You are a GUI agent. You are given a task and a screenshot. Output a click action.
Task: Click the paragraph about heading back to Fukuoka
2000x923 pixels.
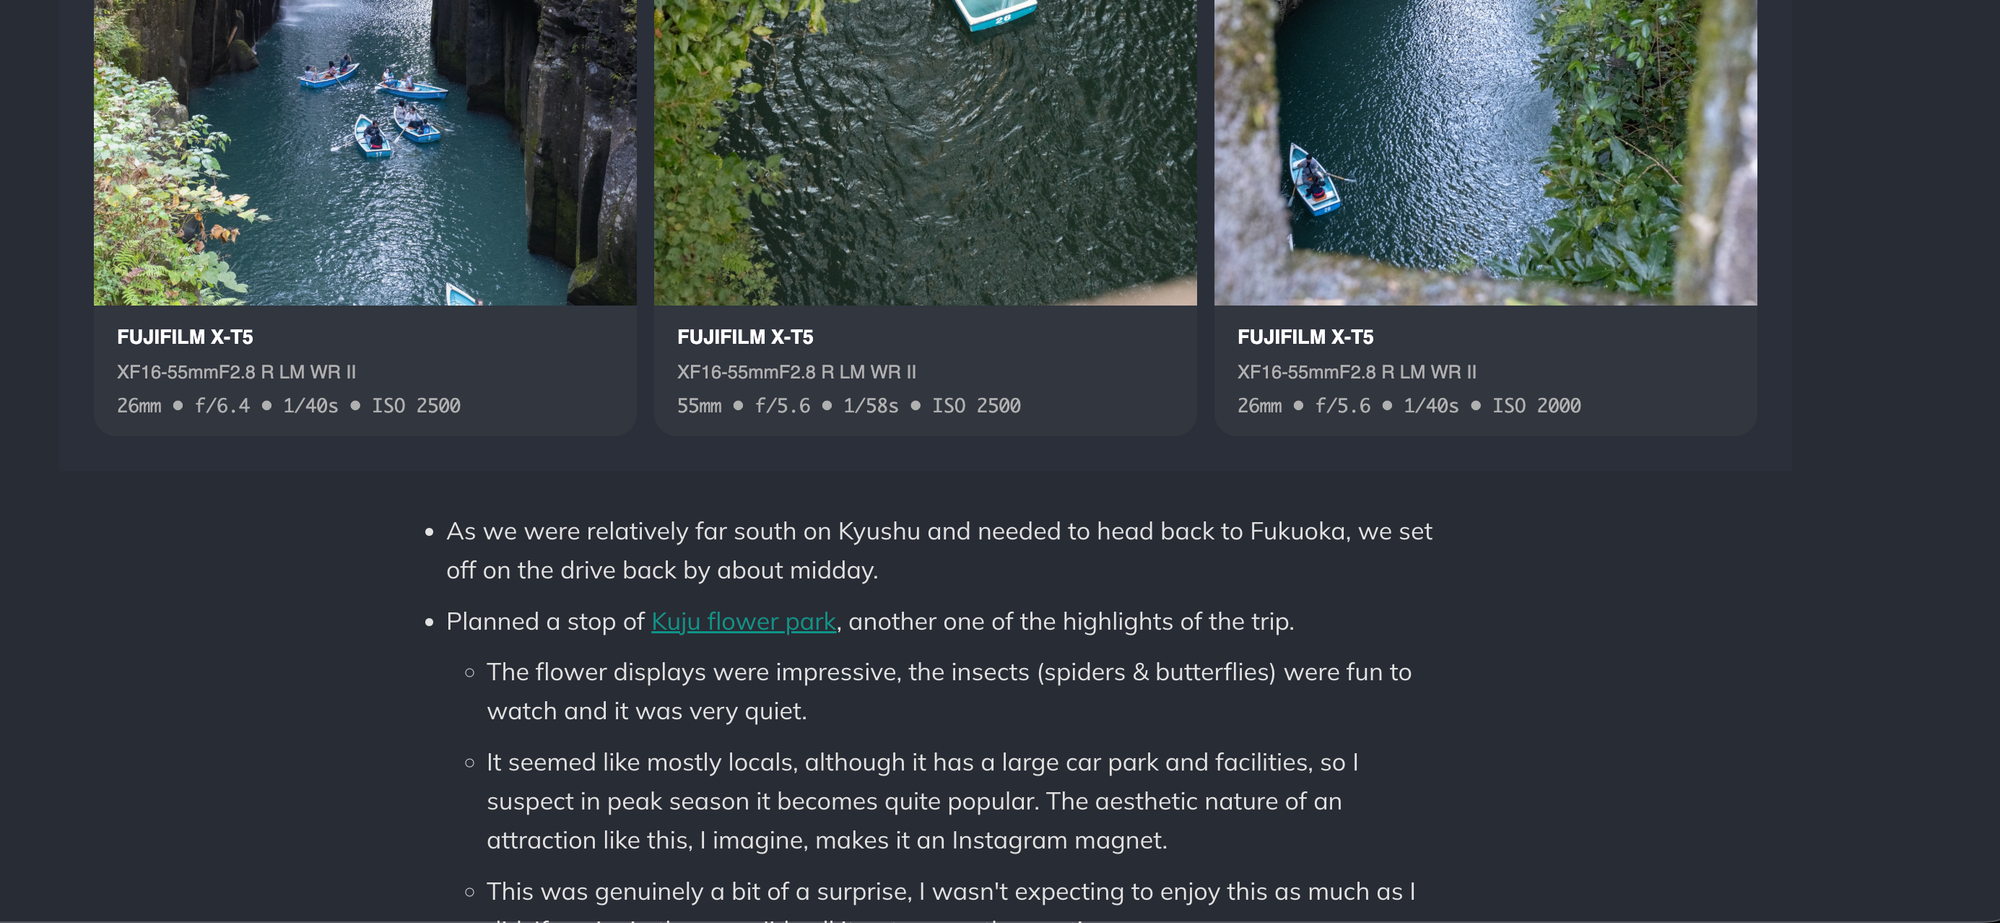(938, 550)
